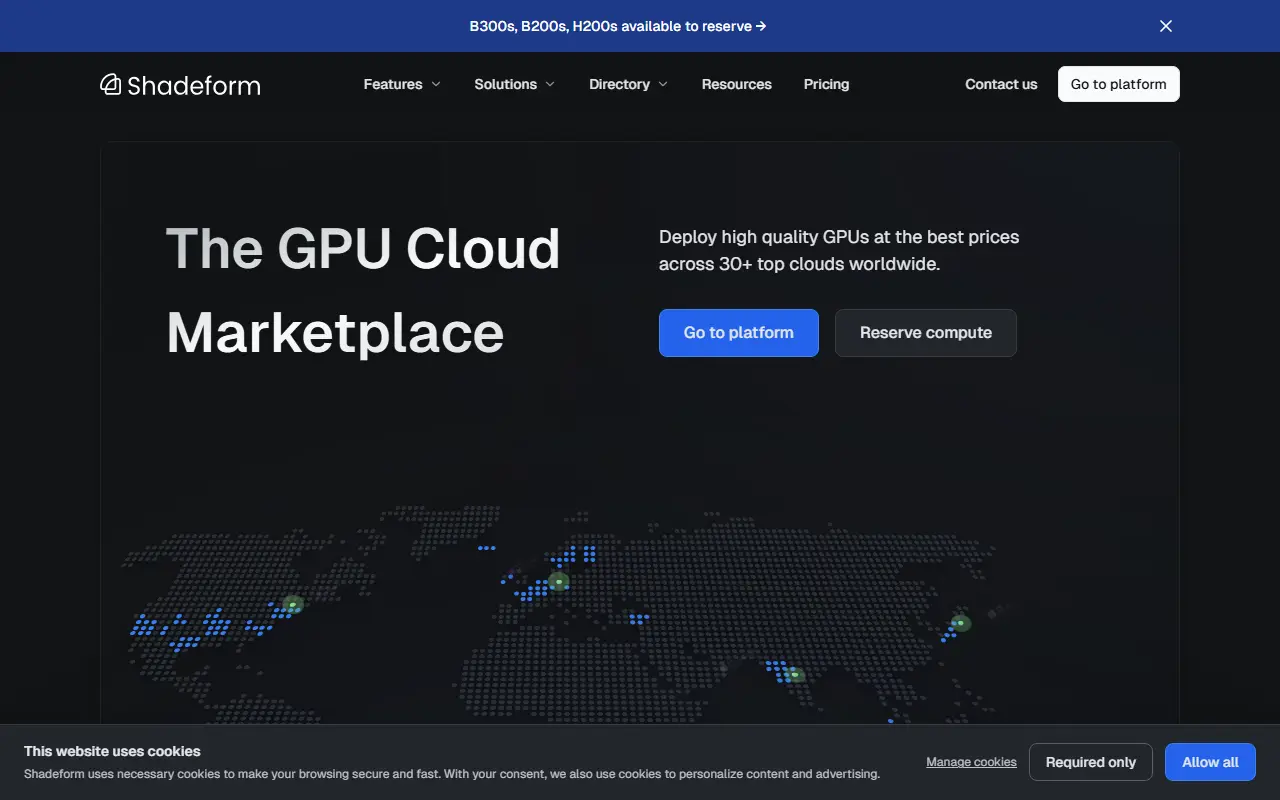Open the Solutions menu
Screen dimensions: 1280x800
515,84
